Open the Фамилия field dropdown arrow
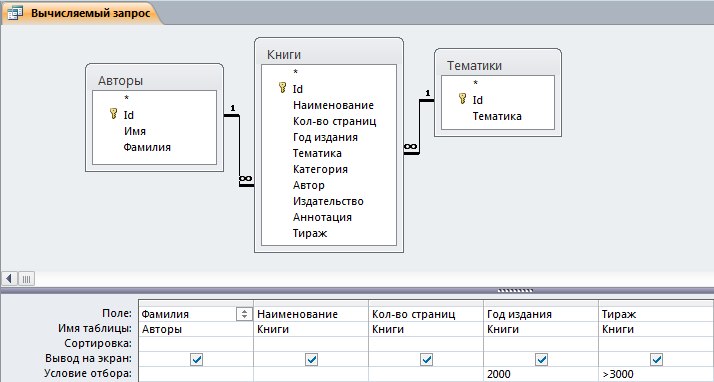Viewport: 714px width, 382px height. 244,314
